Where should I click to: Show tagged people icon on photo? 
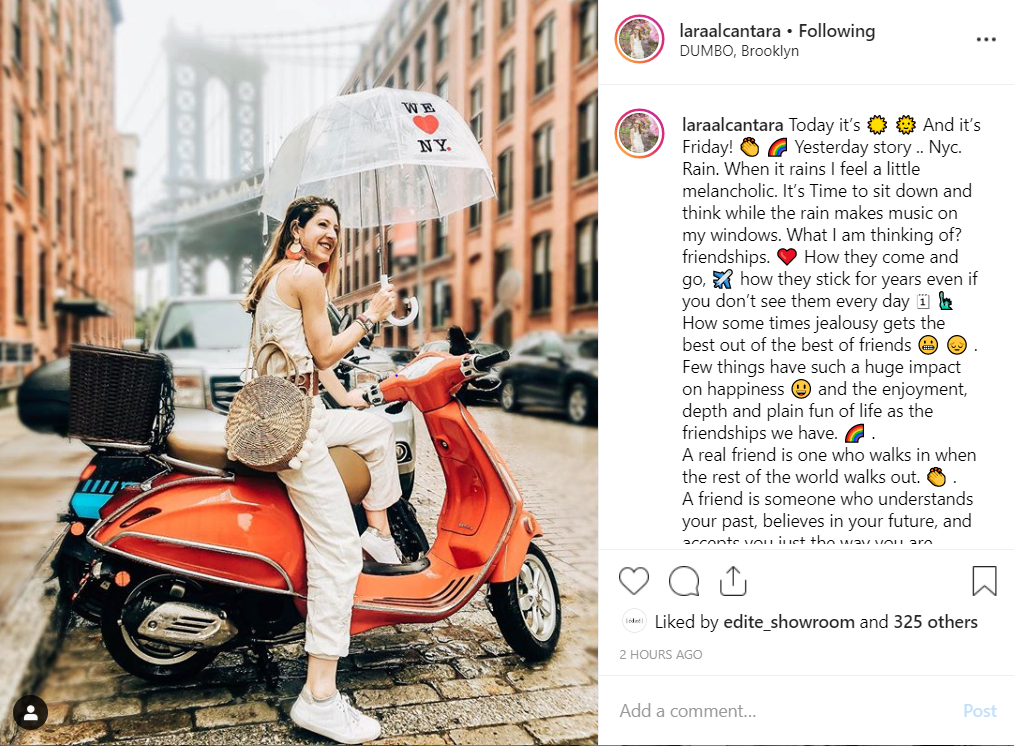pyautogui.click(x=30, y=712)
